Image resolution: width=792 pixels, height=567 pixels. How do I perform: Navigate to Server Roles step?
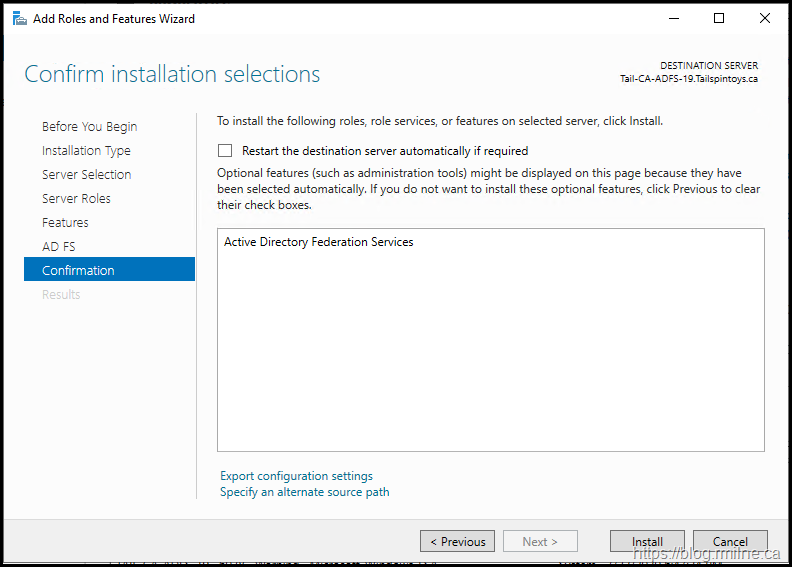tap(76, 199)
